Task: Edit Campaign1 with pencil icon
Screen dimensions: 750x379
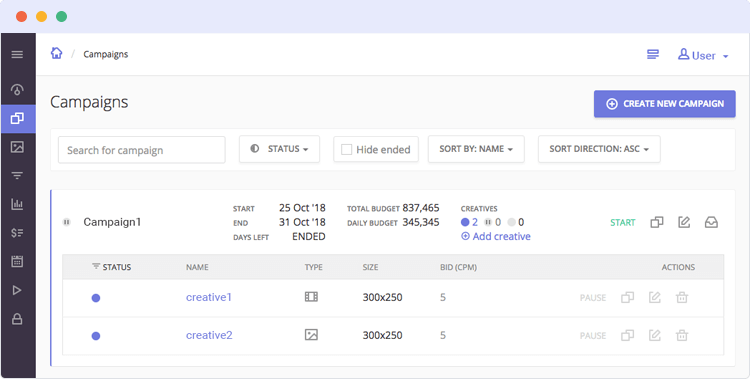Action: [684, 222]
